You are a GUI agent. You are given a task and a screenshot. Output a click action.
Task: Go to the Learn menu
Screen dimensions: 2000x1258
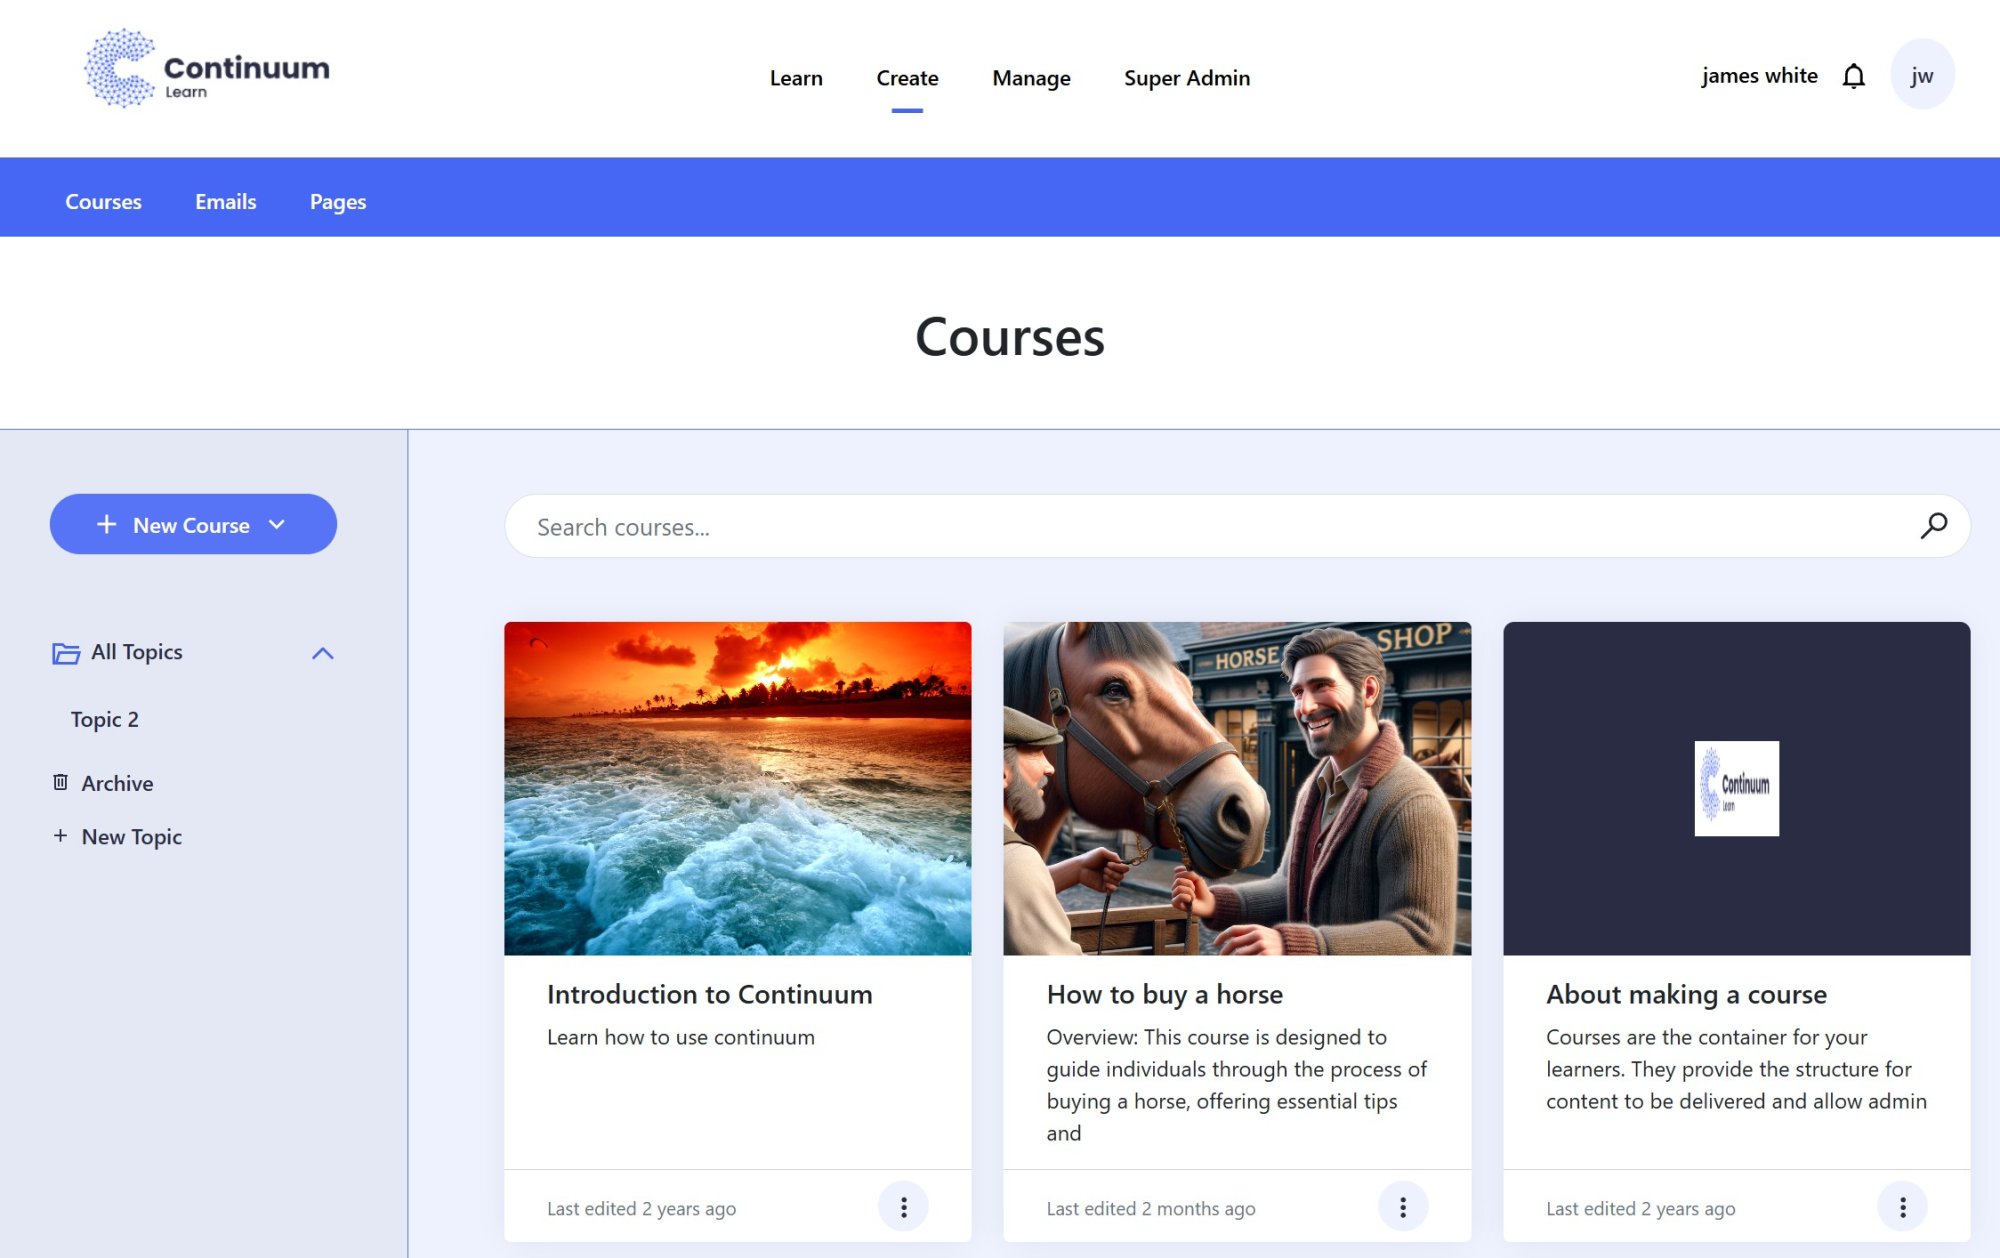796,78
